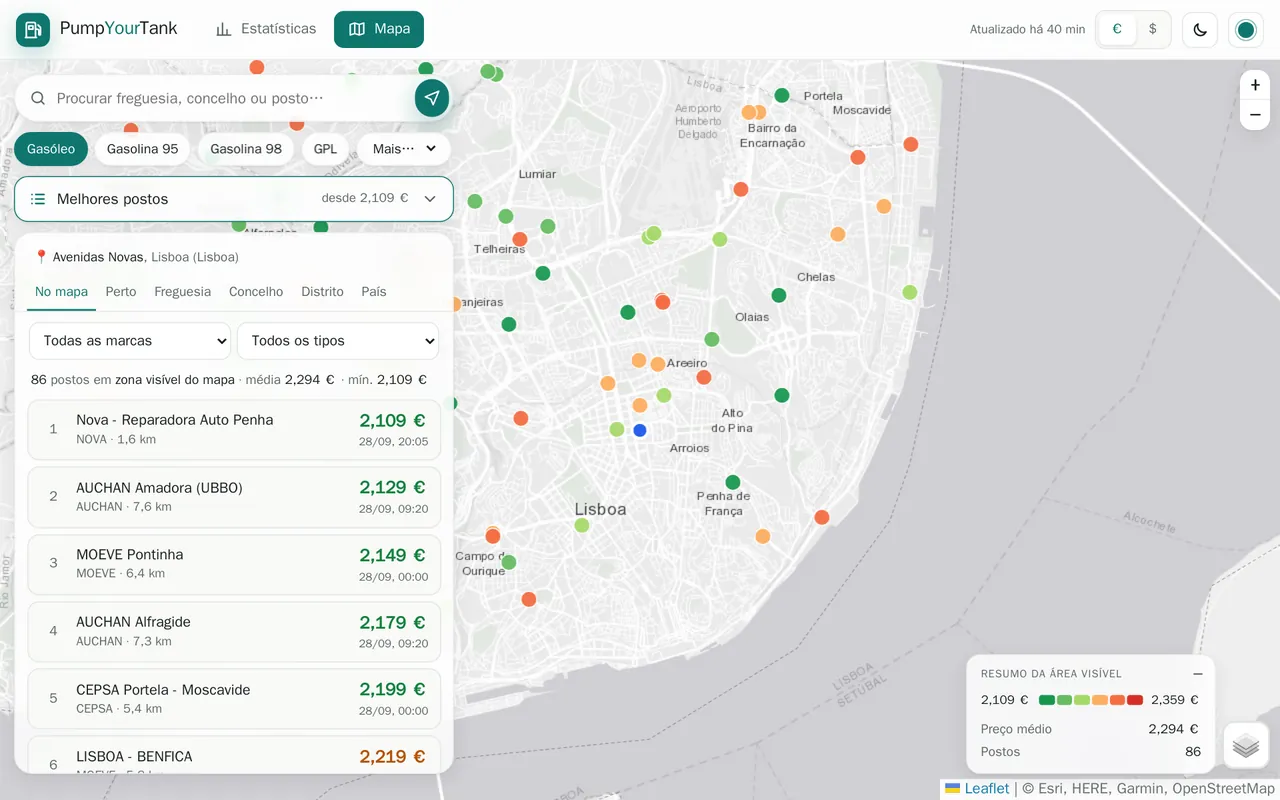Zoom in the map with plus button
This screenshot has width=1280, height=800.
pyautogui.click(x=1255, y=86)
